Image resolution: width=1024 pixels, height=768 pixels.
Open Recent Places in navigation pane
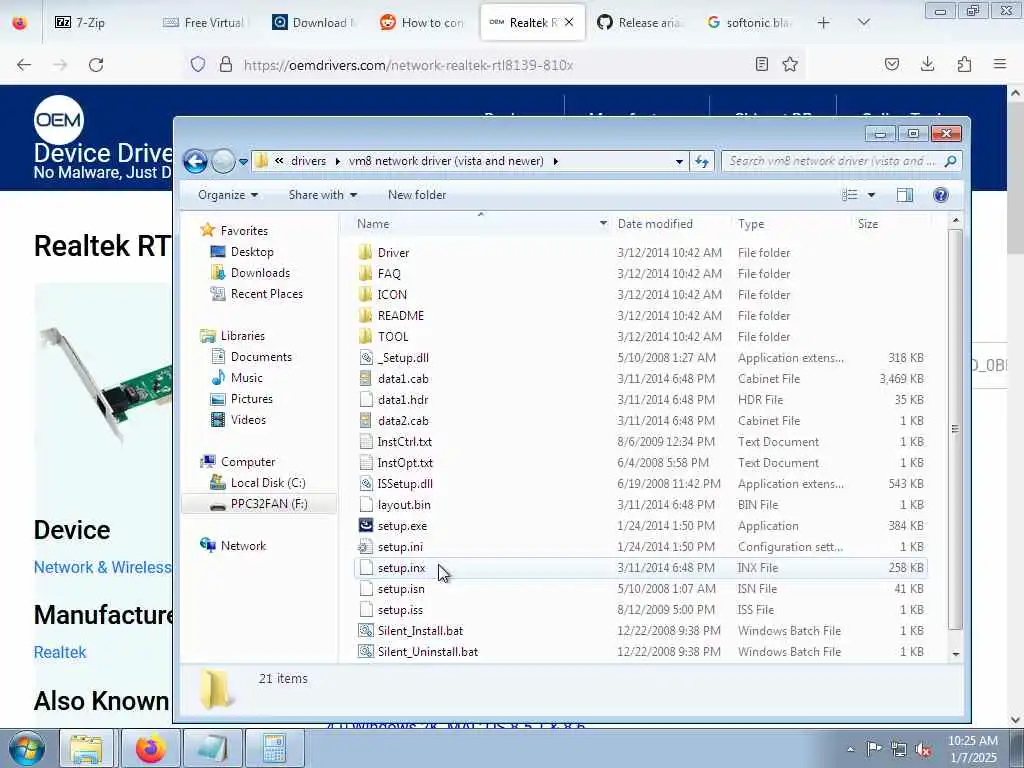point(266,294)
